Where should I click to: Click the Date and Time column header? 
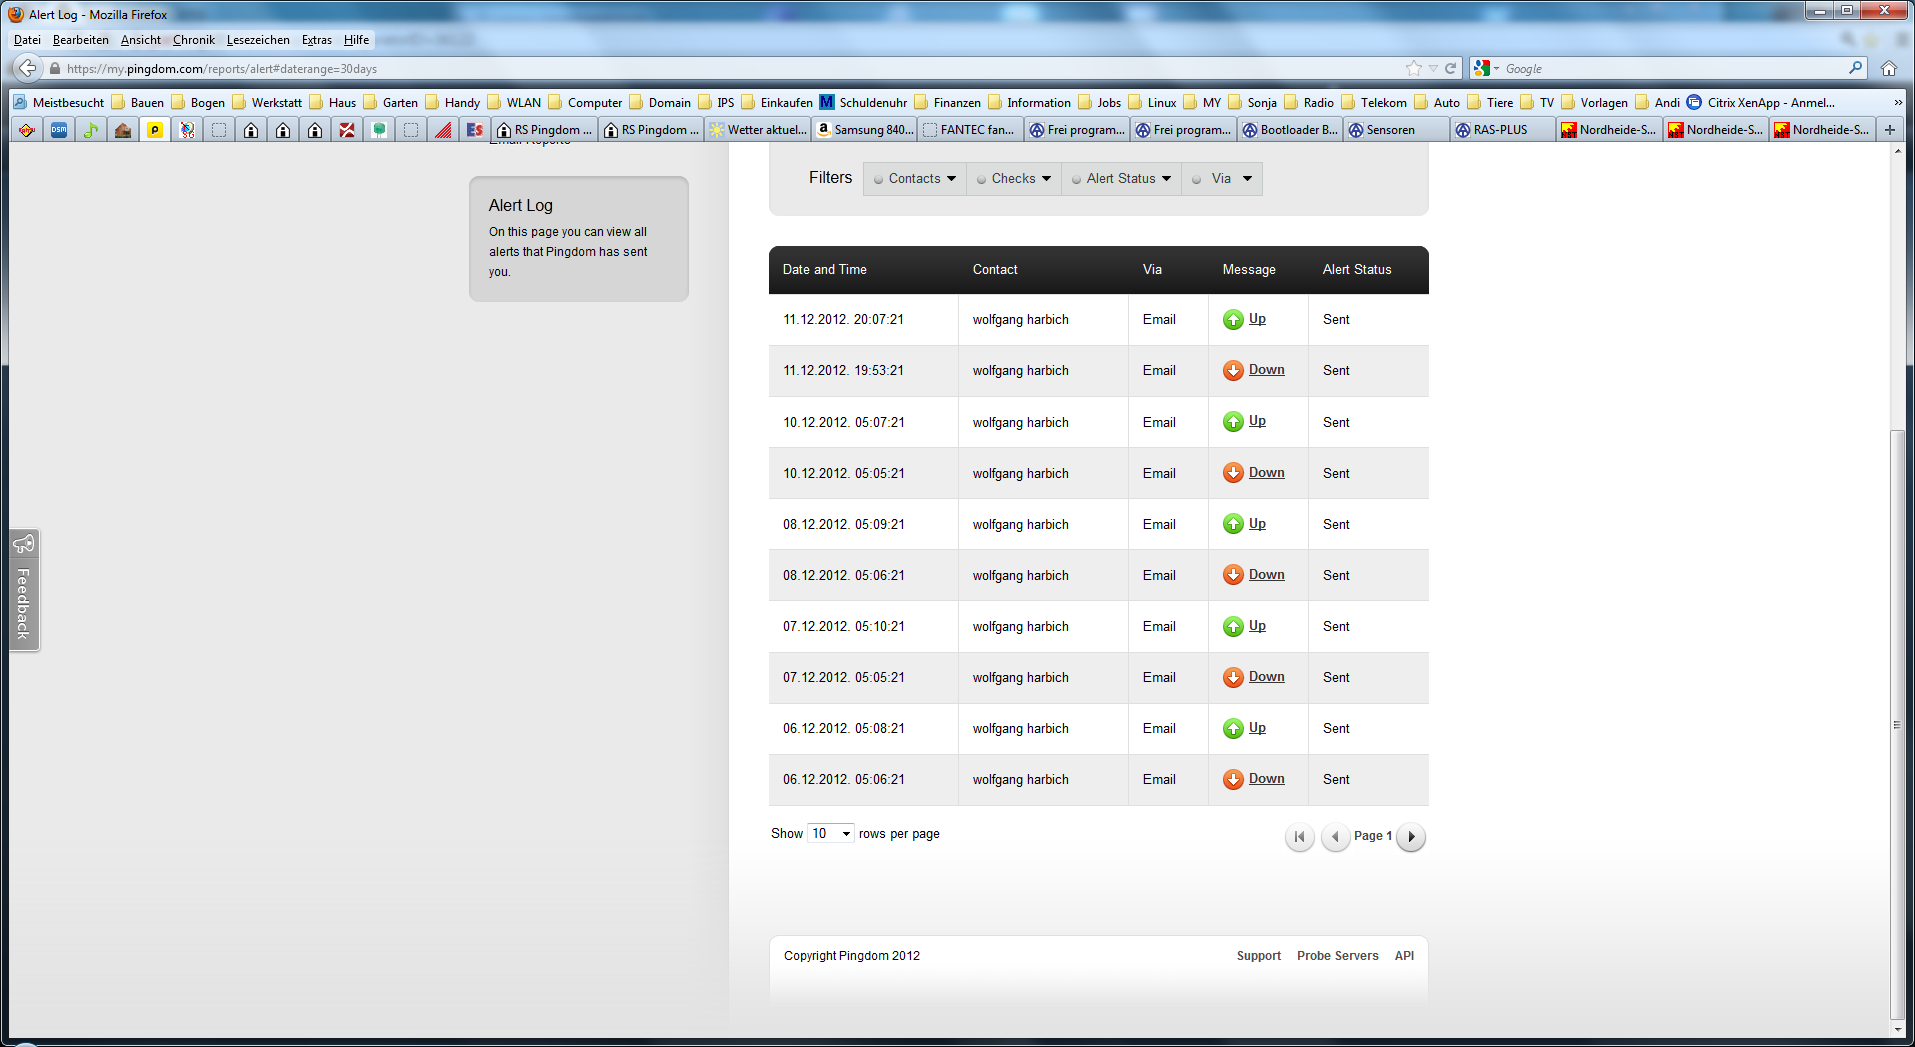824,270
